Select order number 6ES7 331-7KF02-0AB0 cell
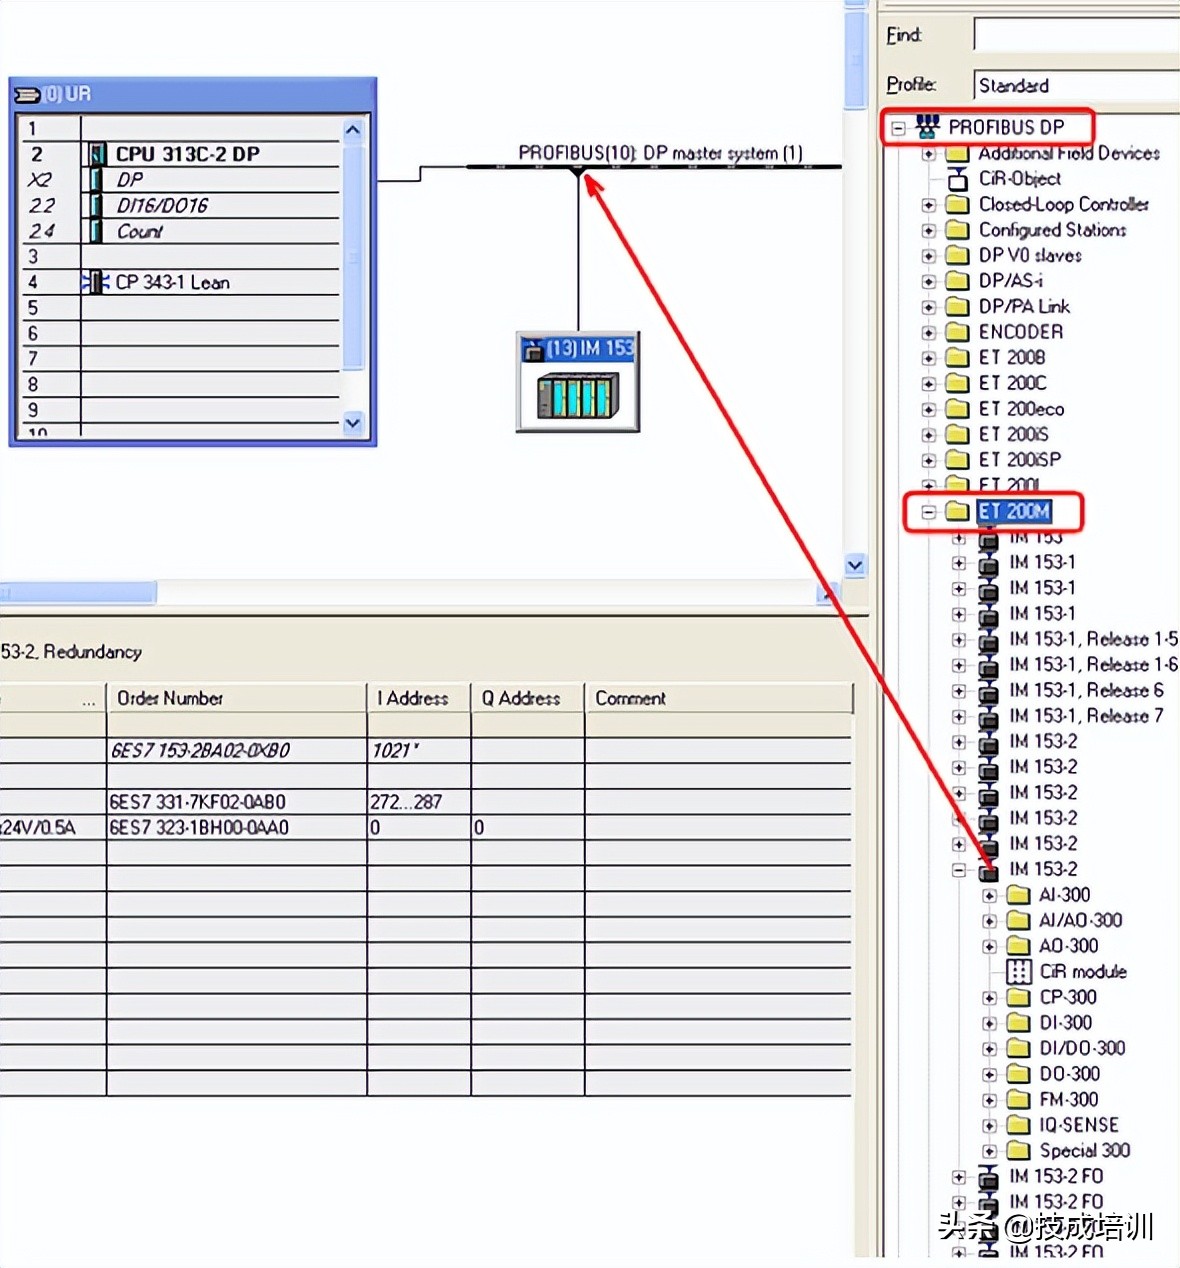1180x1268 pixels. click(236, 802)
